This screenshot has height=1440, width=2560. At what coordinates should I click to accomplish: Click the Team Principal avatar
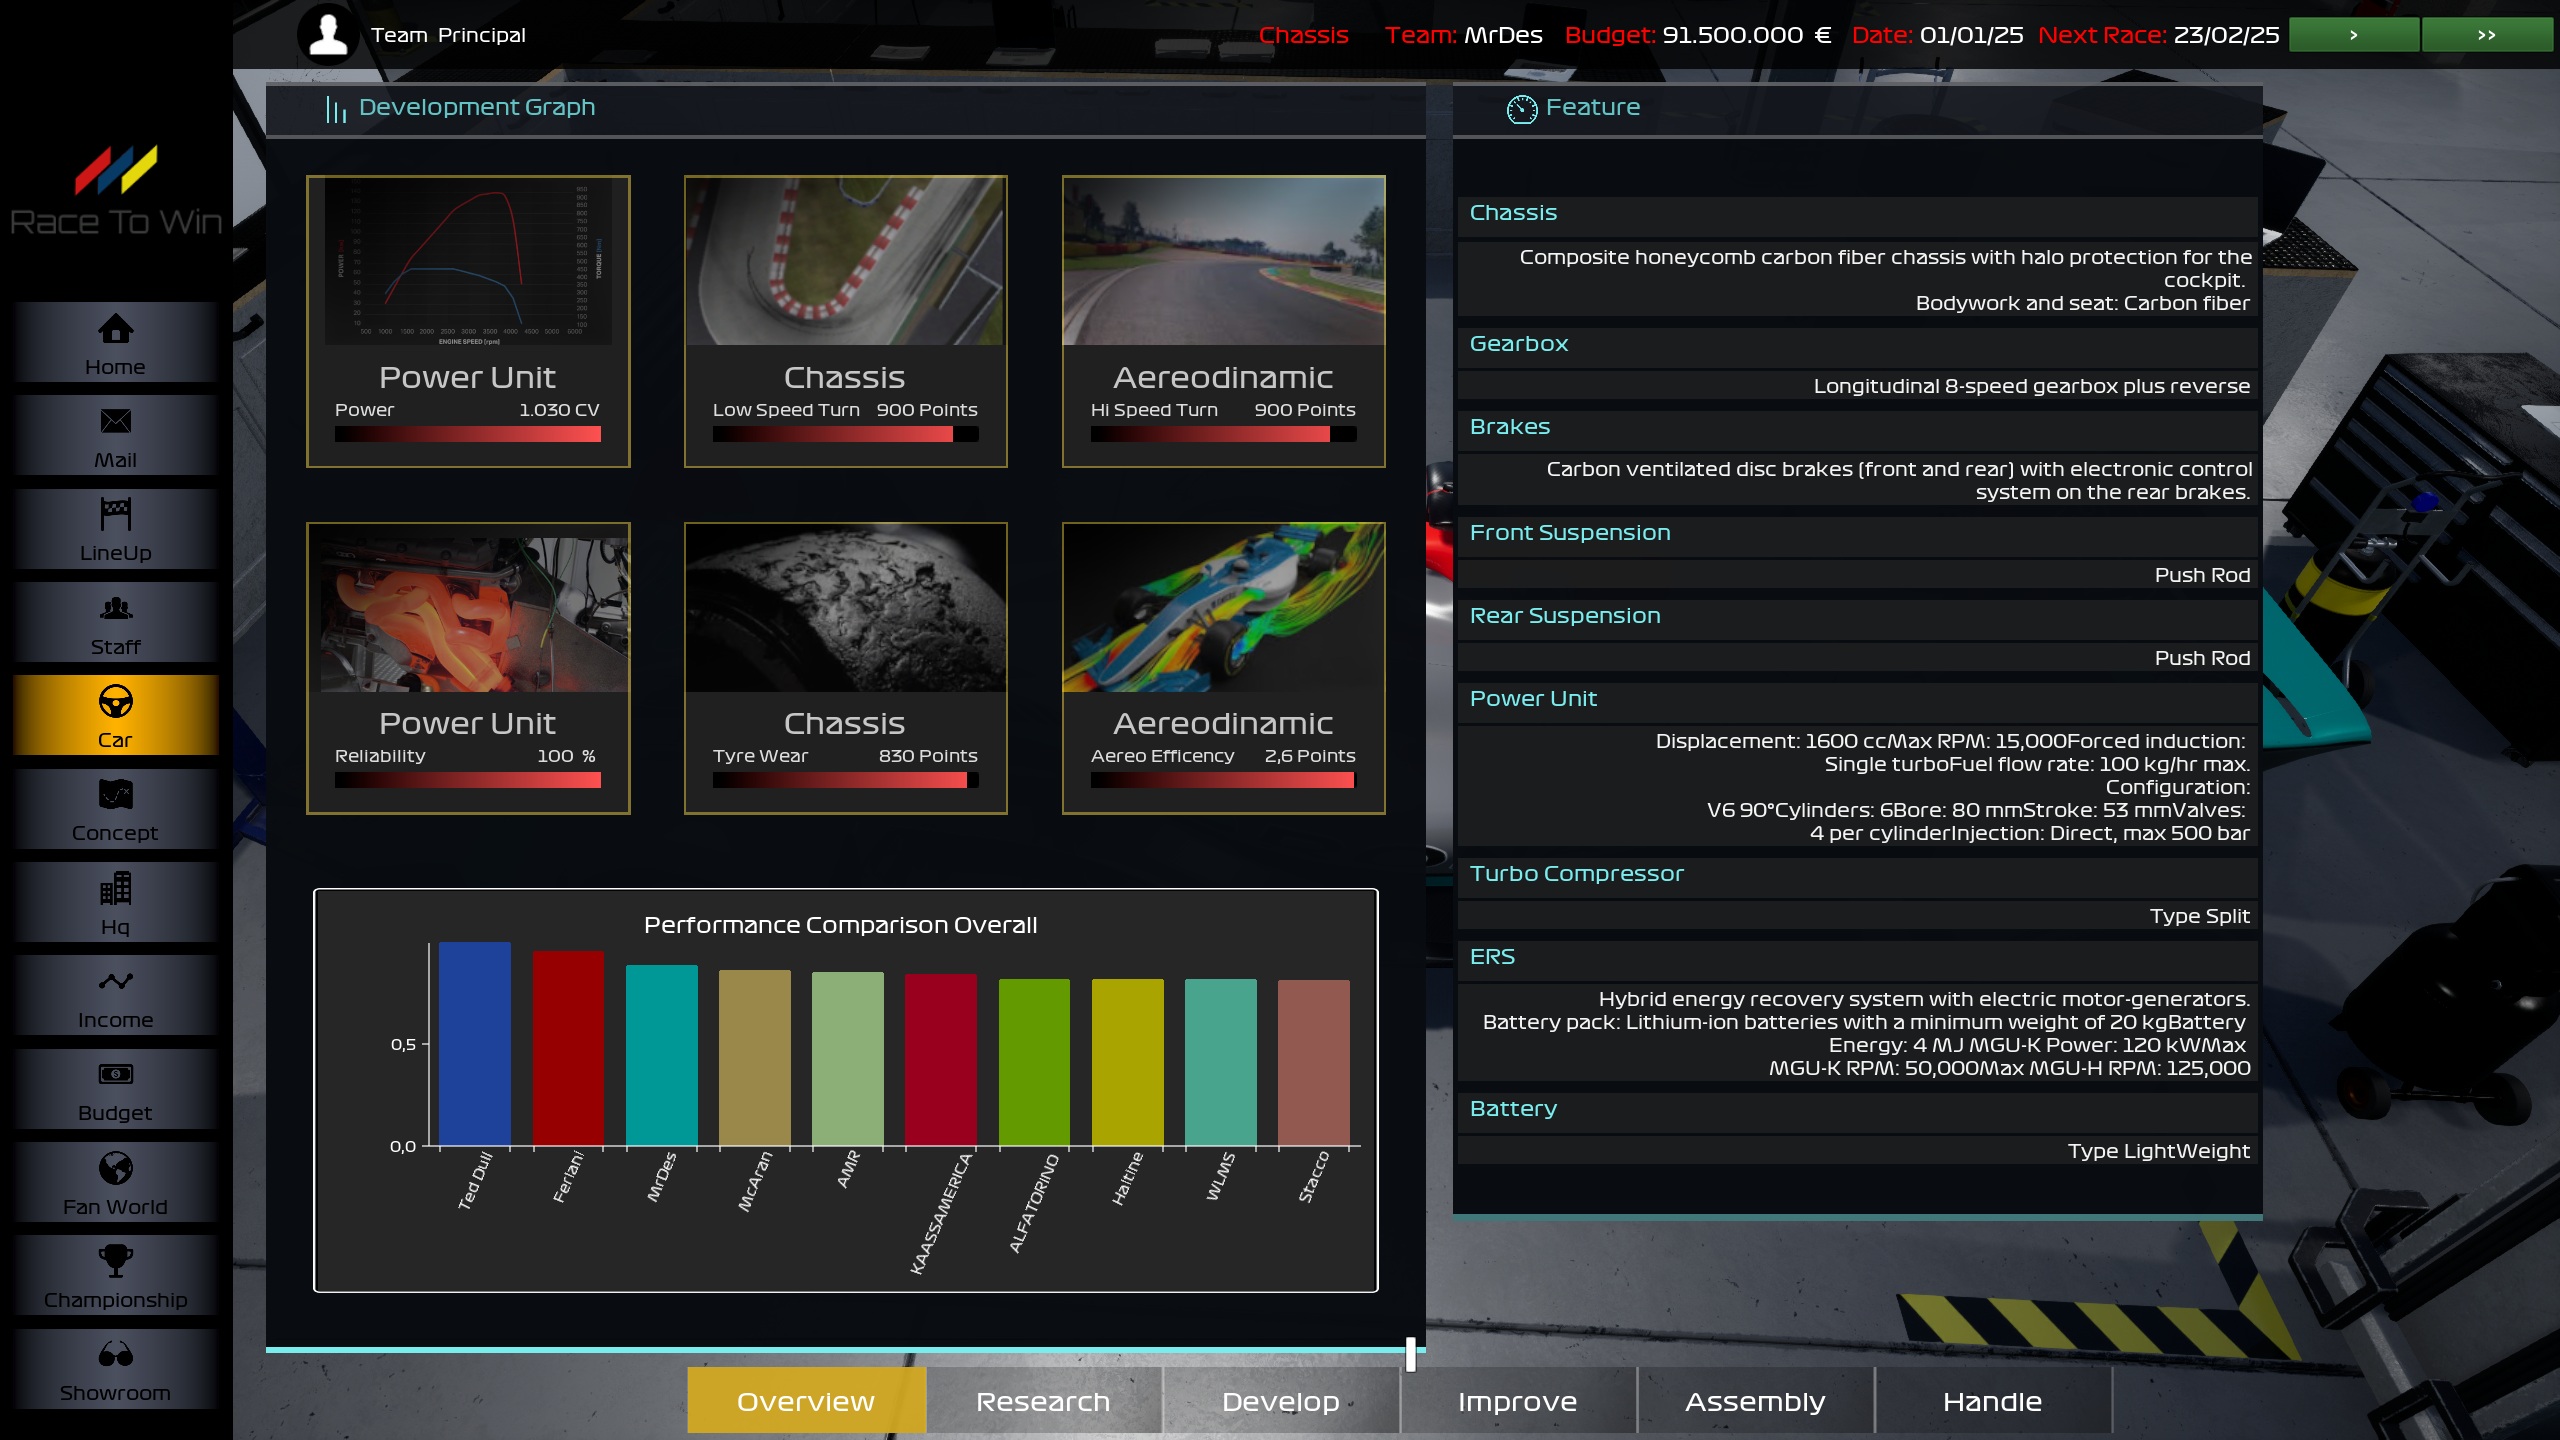pos(328,35)
